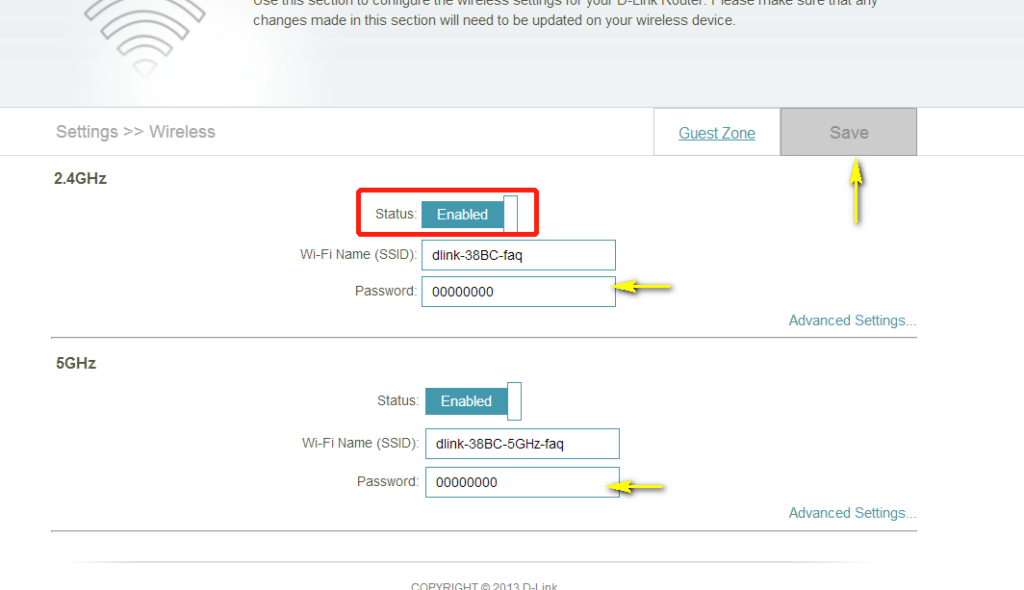This screenshot has width=1024, height=590.
Task: Edit the 5GHz Wi-Fi Name field dlink-38BC-5GHz-faq
Action: click(x=522, y=444)
